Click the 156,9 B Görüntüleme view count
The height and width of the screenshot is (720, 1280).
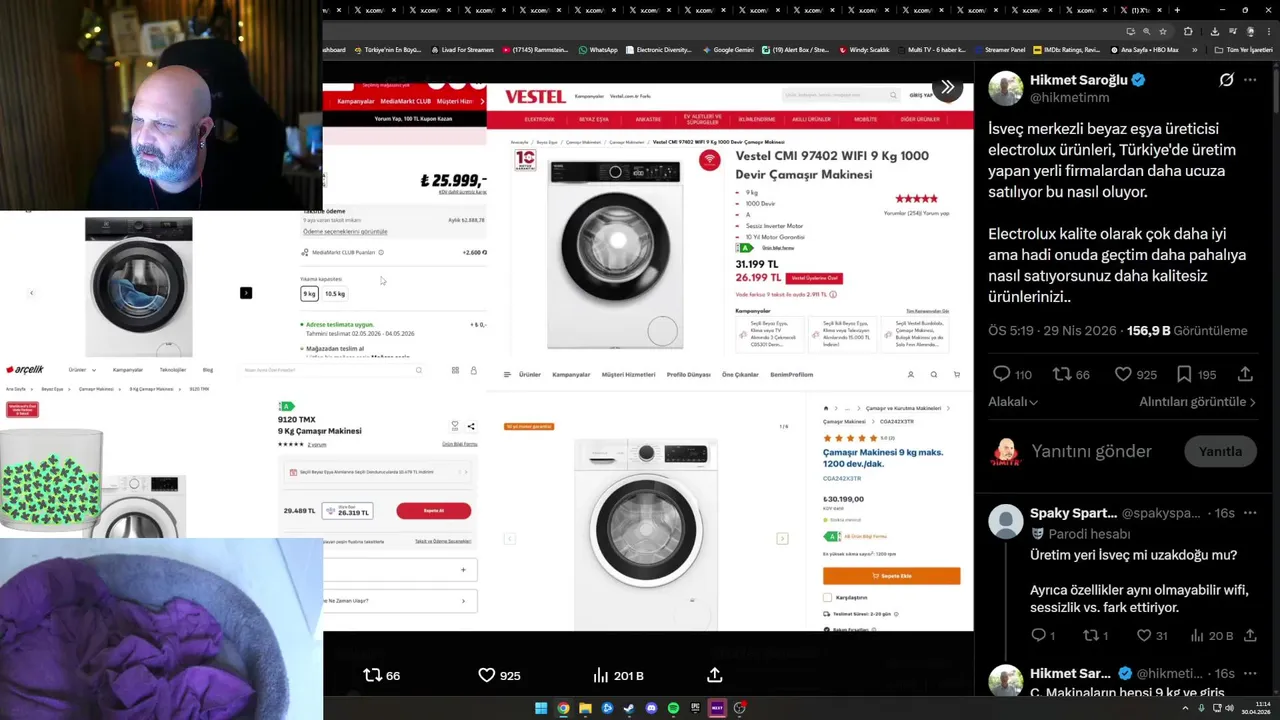click(1187, 330)
